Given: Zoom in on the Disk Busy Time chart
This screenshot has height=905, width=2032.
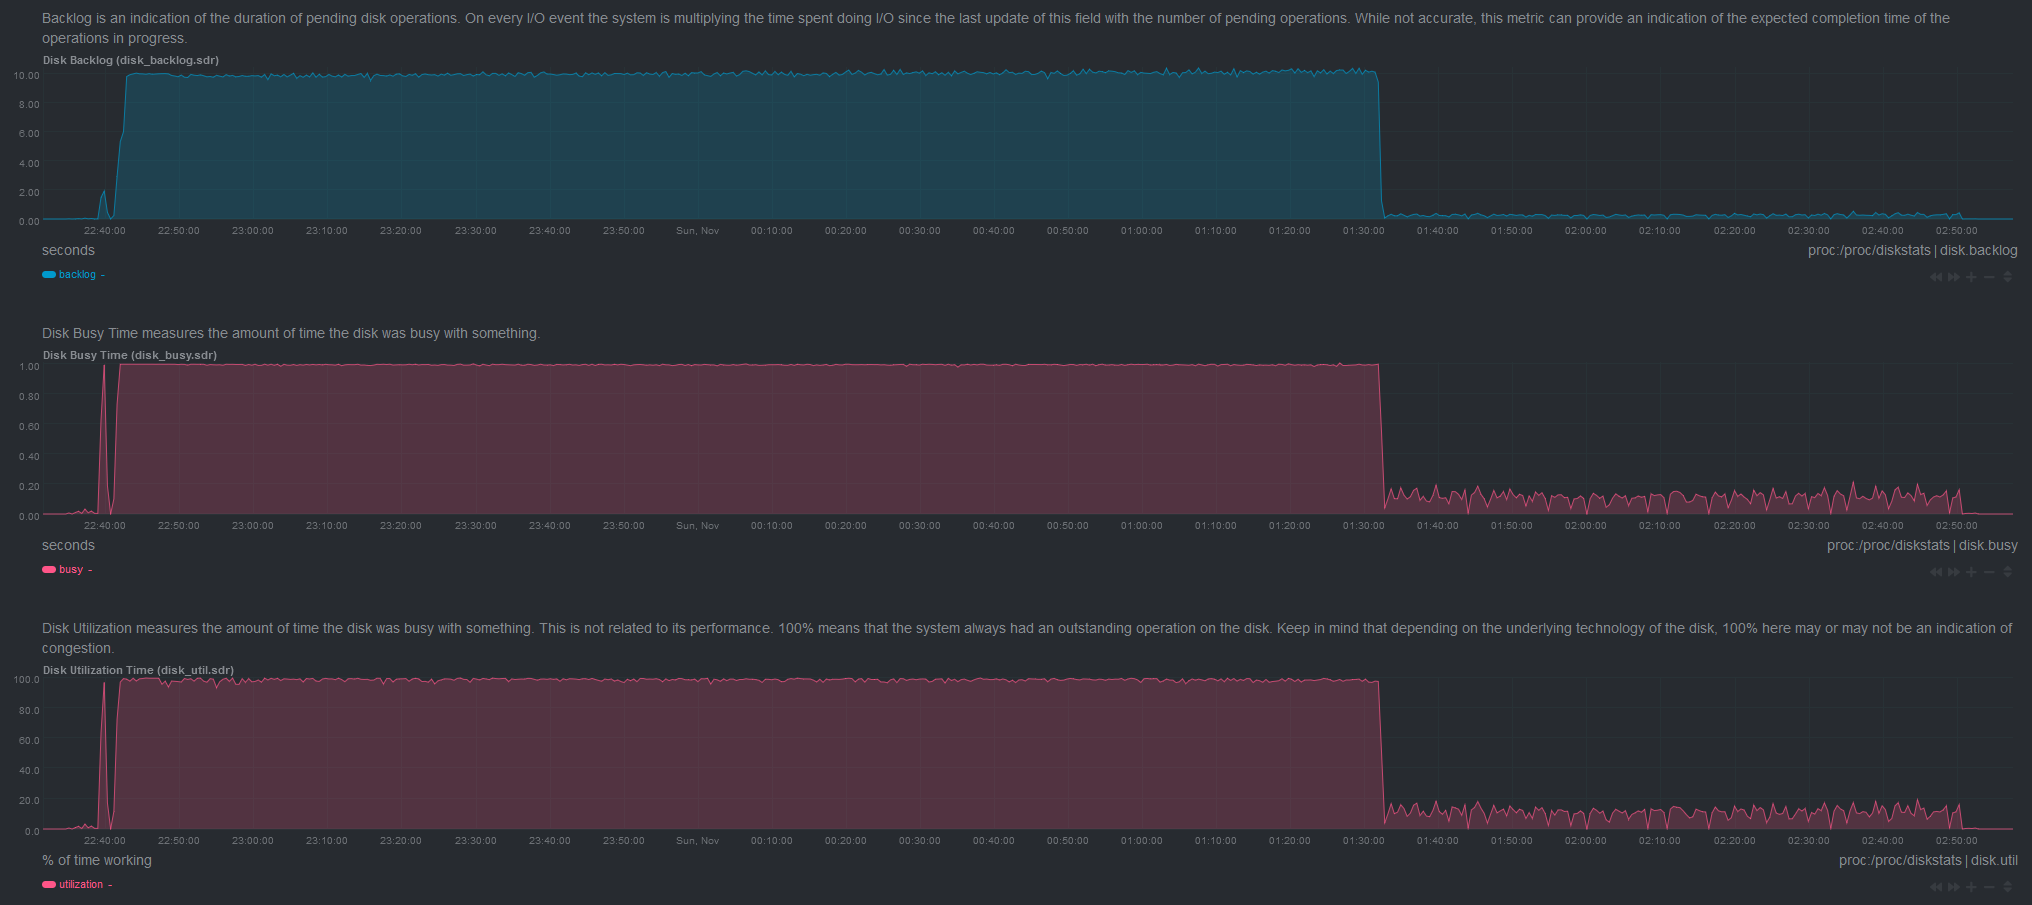Looking at the screenshot, I should [x=1972, y=572].
